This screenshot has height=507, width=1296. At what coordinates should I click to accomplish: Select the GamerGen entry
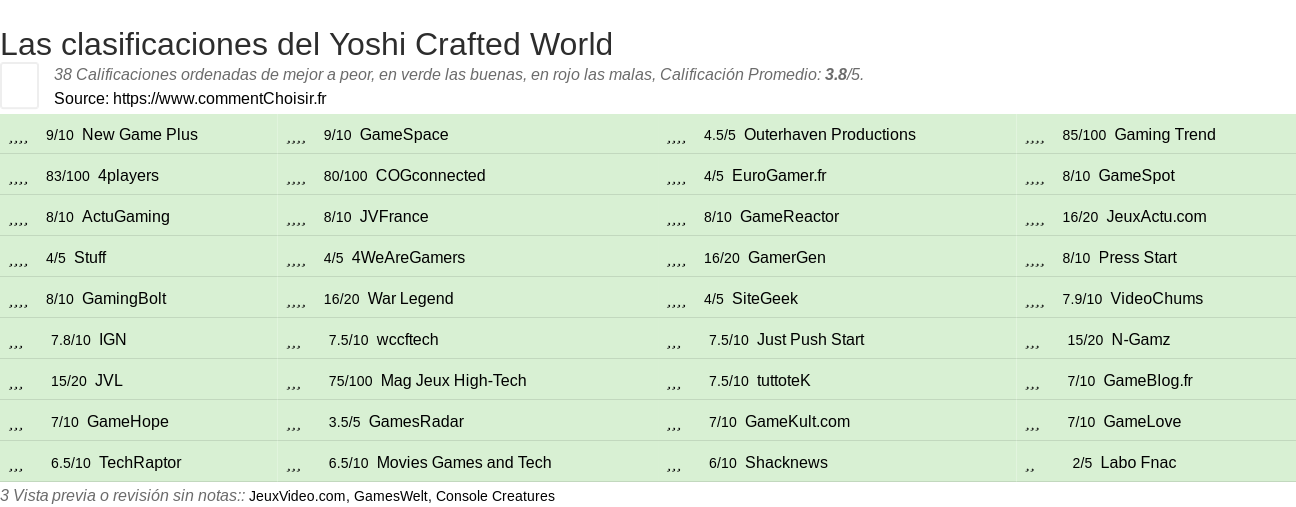point(787,257)
